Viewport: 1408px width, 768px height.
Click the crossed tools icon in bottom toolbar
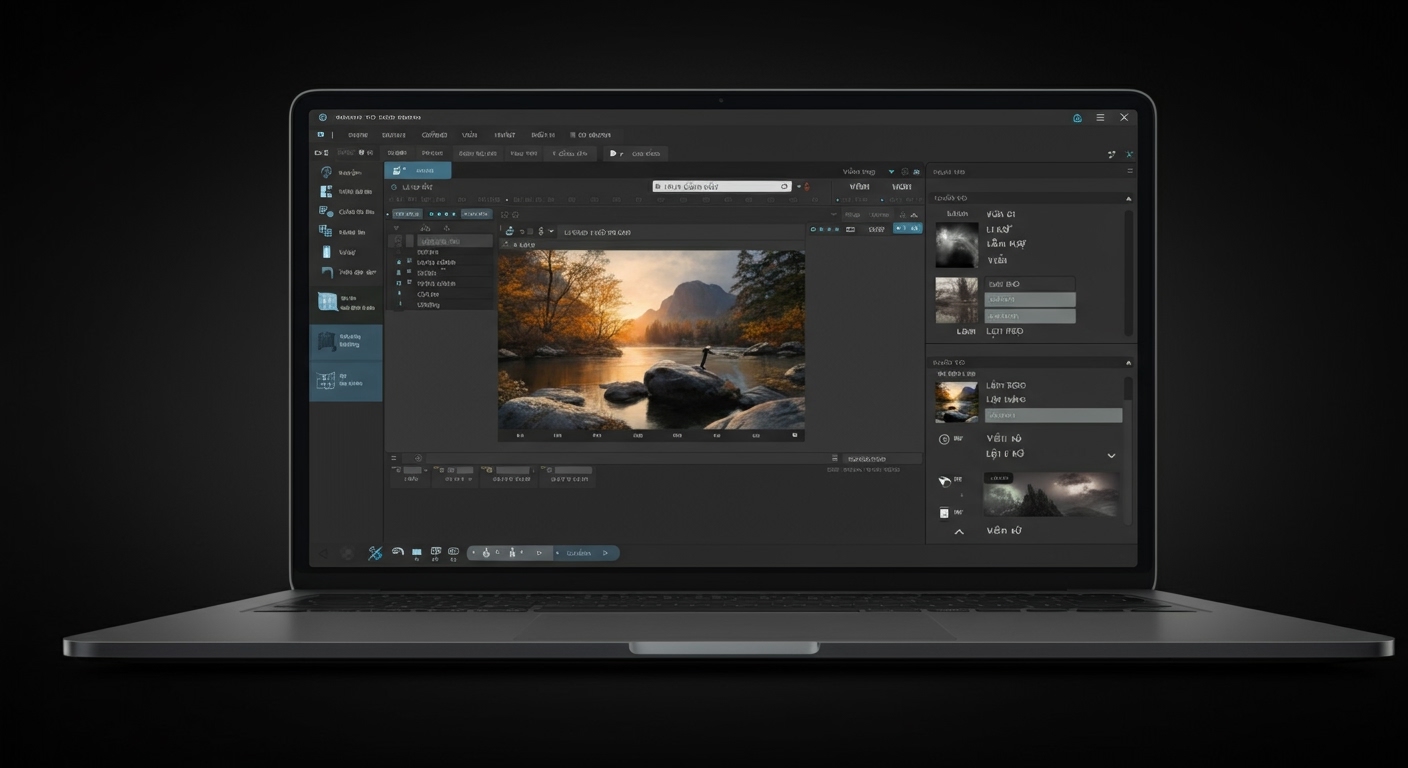click(x=375, y=553)
